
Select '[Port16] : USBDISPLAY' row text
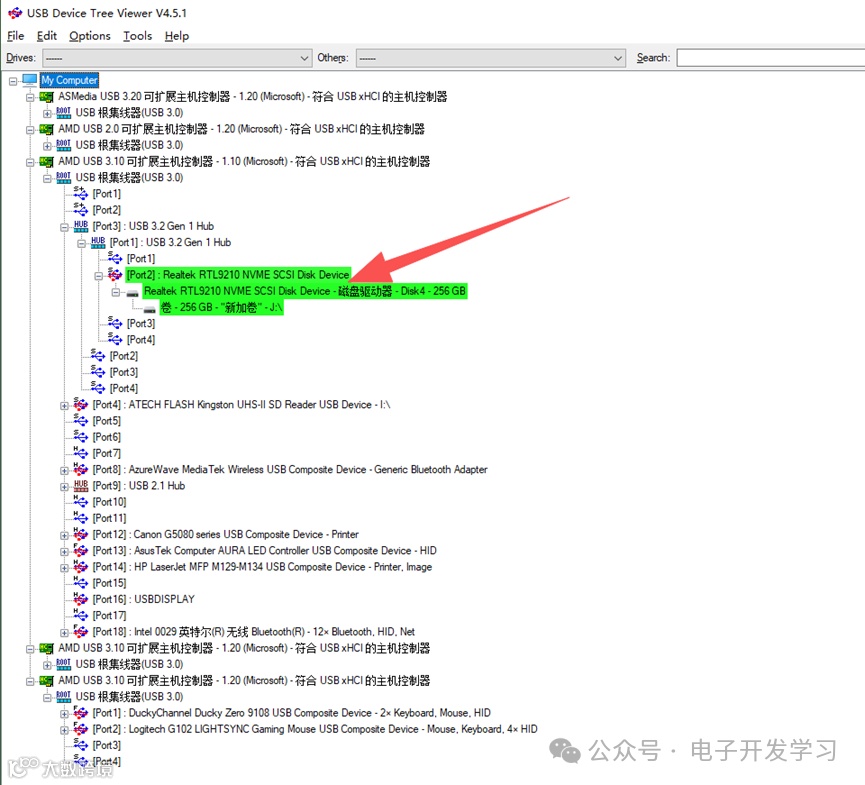[x=143, y=599]
